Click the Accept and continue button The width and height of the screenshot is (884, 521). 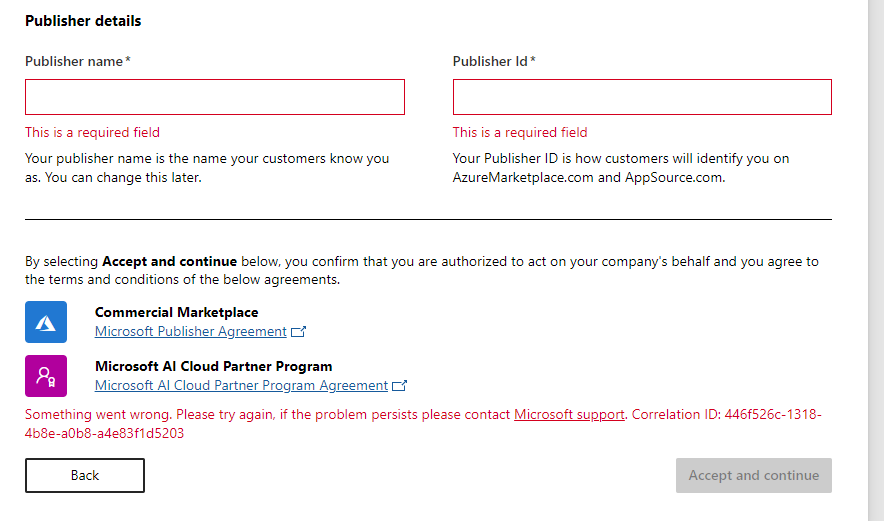coord(754,475)
